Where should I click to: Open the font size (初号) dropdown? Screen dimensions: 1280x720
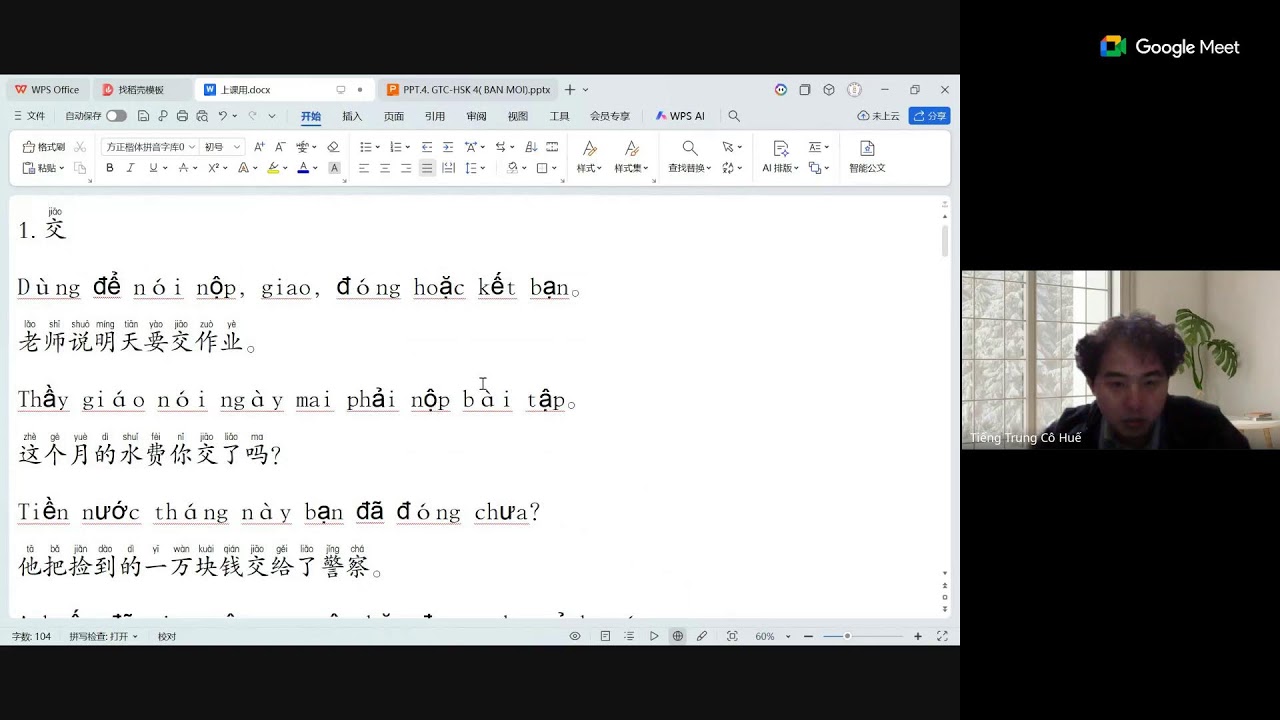237,147
